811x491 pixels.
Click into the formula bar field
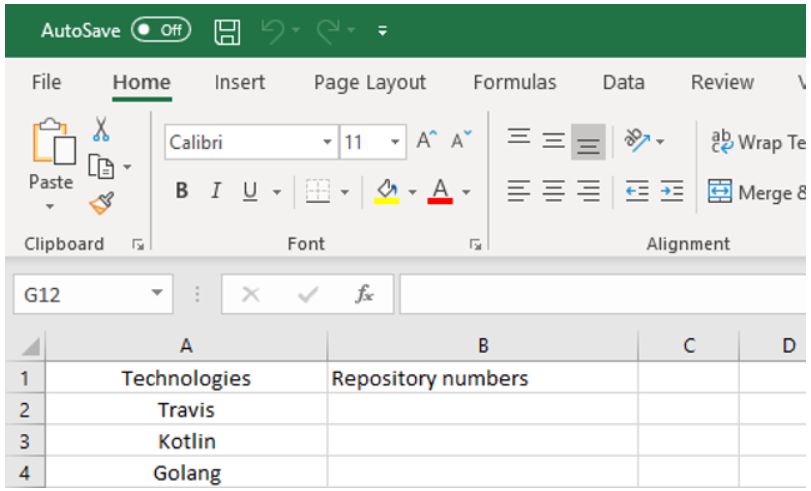click(603, 294)
